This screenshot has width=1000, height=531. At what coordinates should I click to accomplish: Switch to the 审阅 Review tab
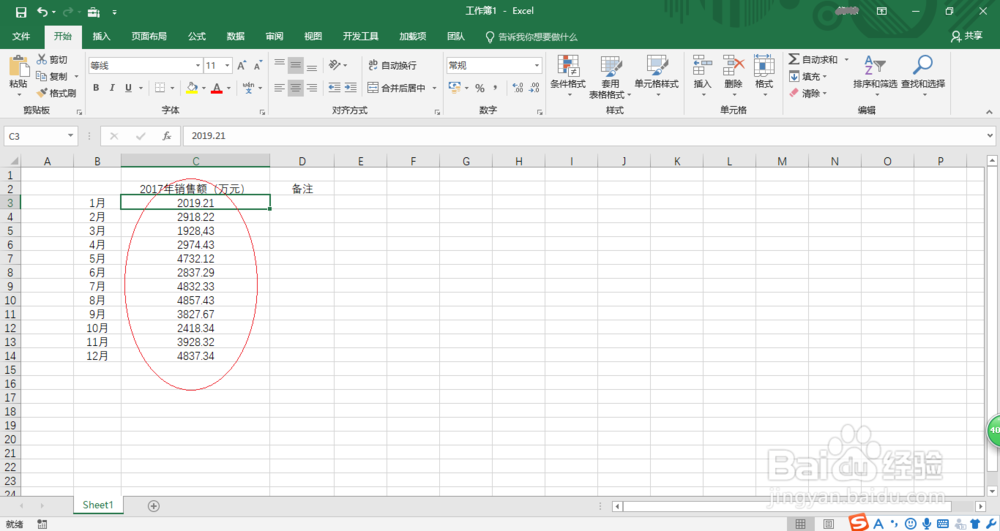(x=275, y=36)
